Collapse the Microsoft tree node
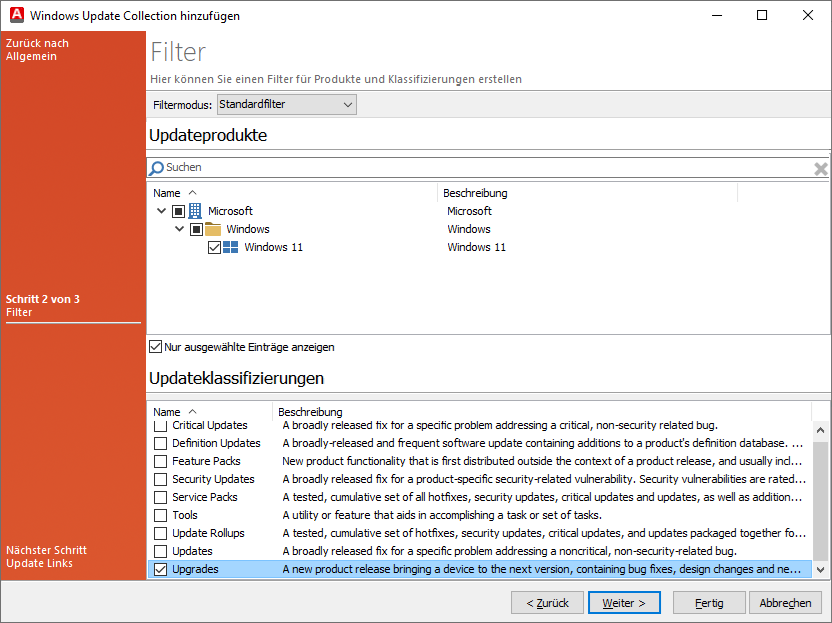Screen dimensions: 832x623 [x=161, y=211]
